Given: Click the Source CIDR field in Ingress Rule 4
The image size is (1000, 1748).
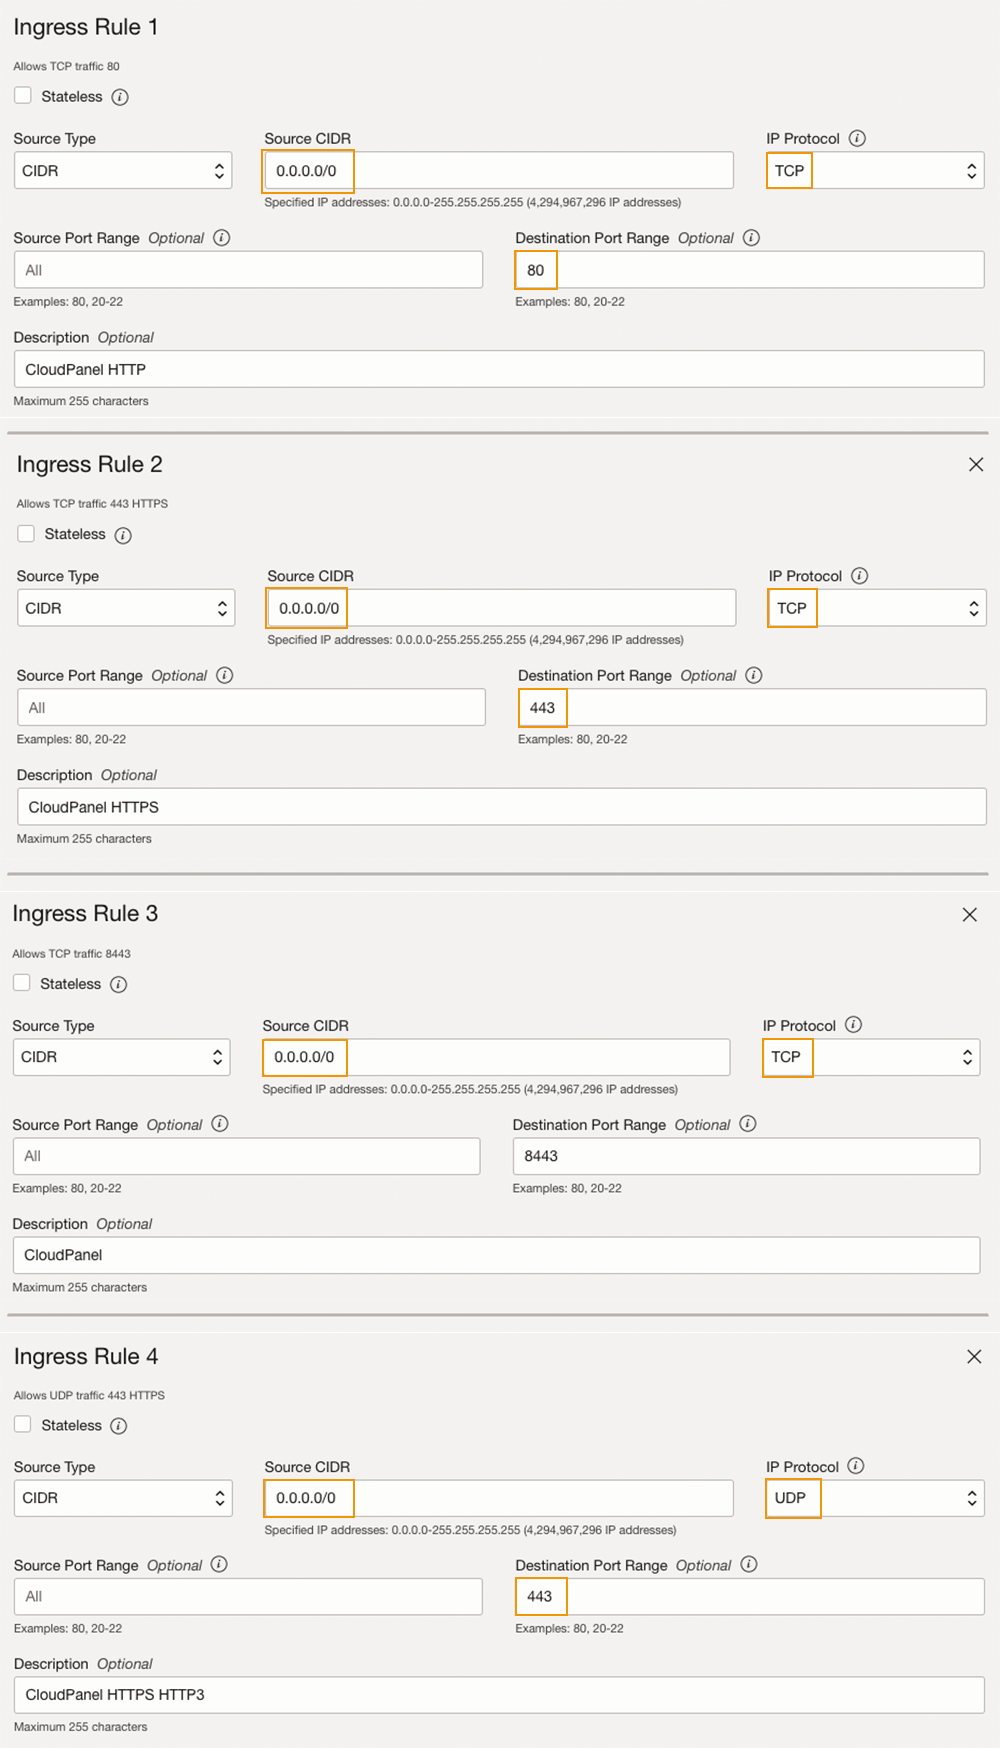Looking at the screenshot, I should (498, 1498).
